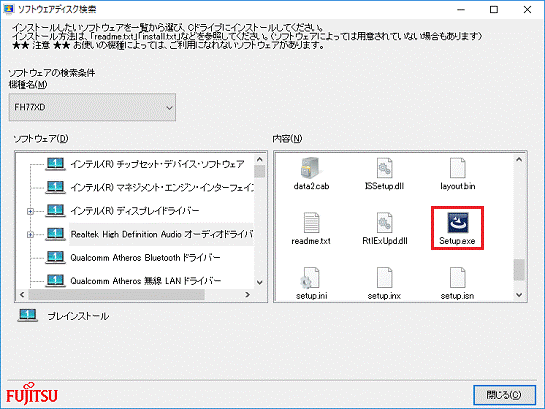
Task: Open the Setup.exe installer icon
Action: point(457,222)
